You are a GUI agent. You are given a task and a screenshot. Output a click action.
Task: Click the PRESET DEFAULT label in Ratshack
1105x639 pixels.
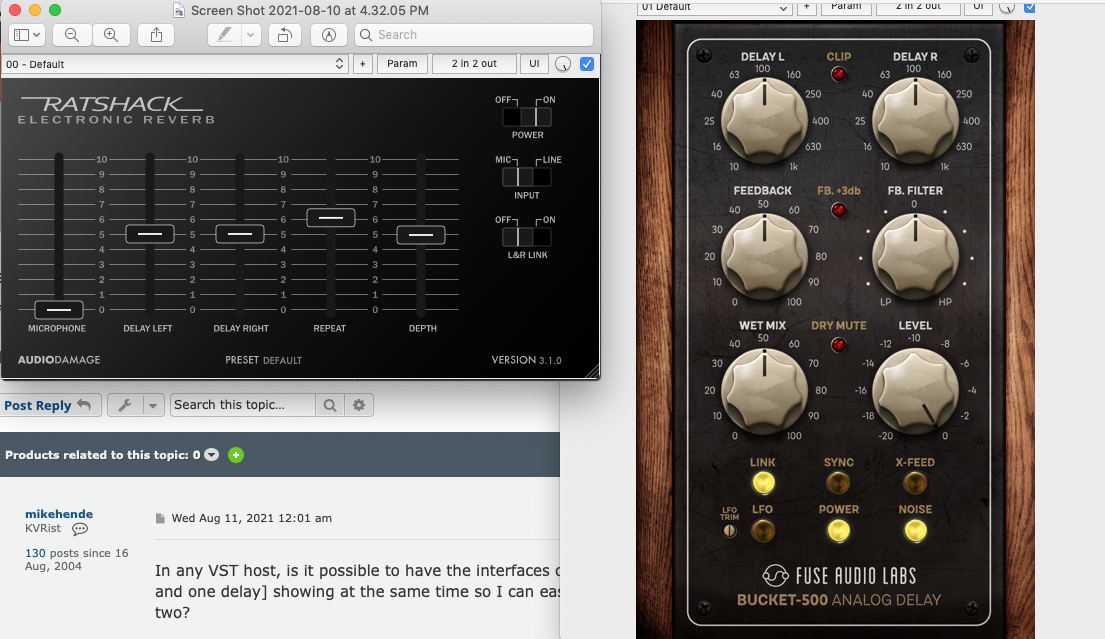coord(264,360)
